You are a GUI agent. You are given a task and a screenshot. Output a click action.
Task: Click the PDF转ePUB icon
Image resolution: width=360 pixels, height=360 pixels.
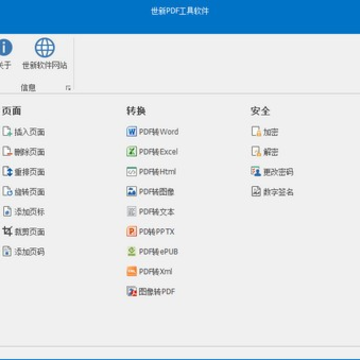tap(132, 251)
